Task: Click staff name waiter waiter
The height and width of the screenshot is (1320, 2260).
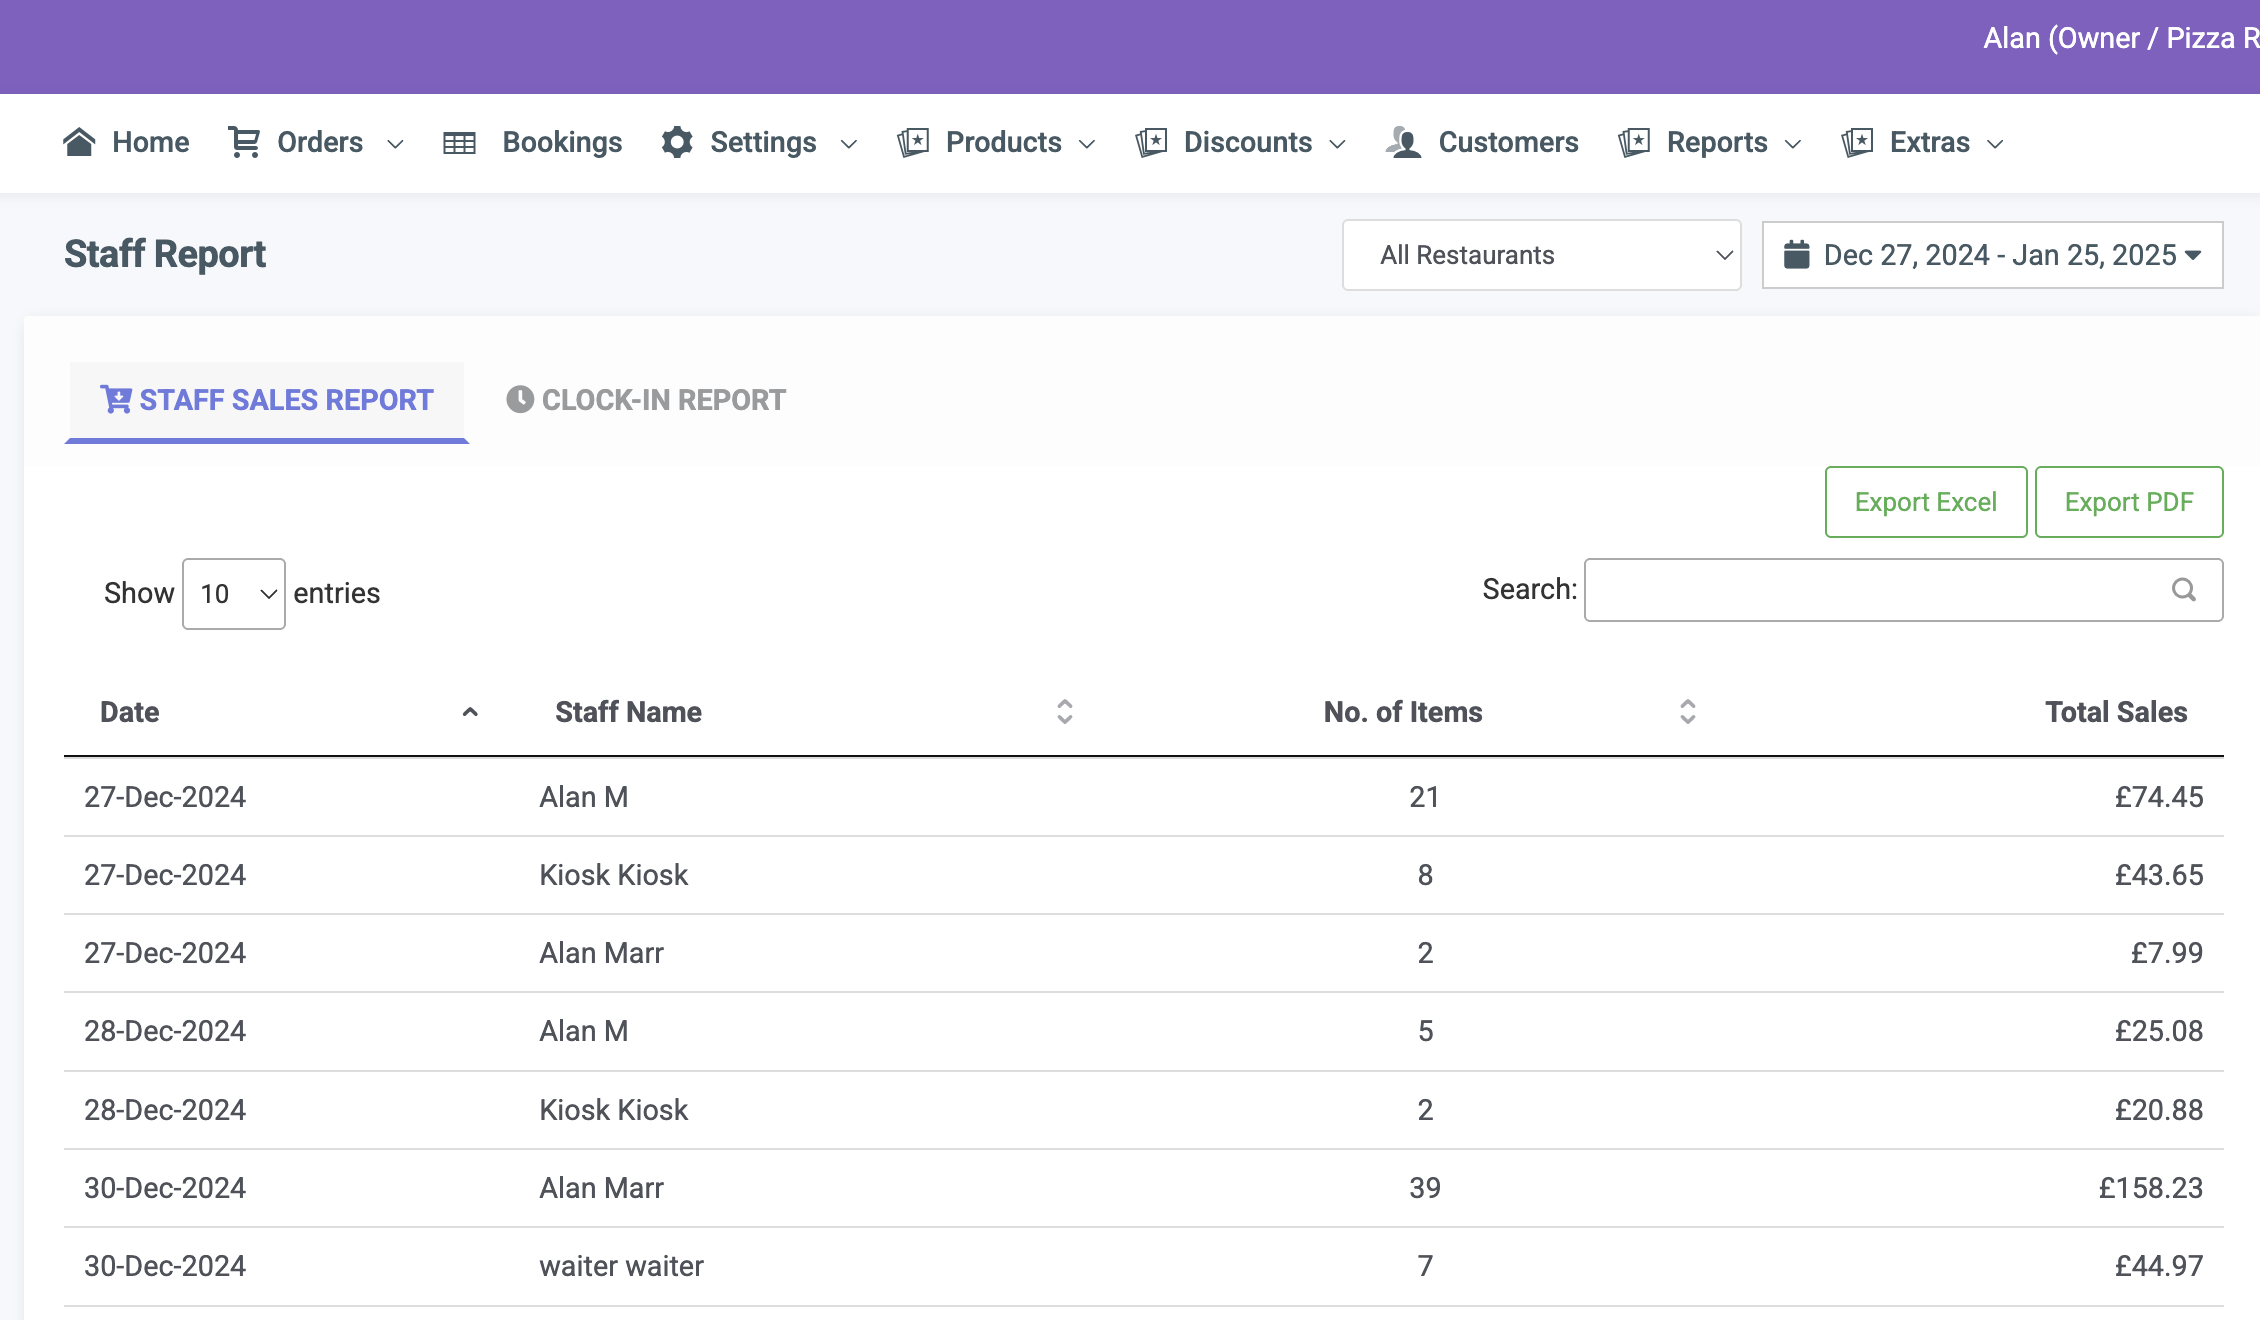Action: pos(622,1266)
